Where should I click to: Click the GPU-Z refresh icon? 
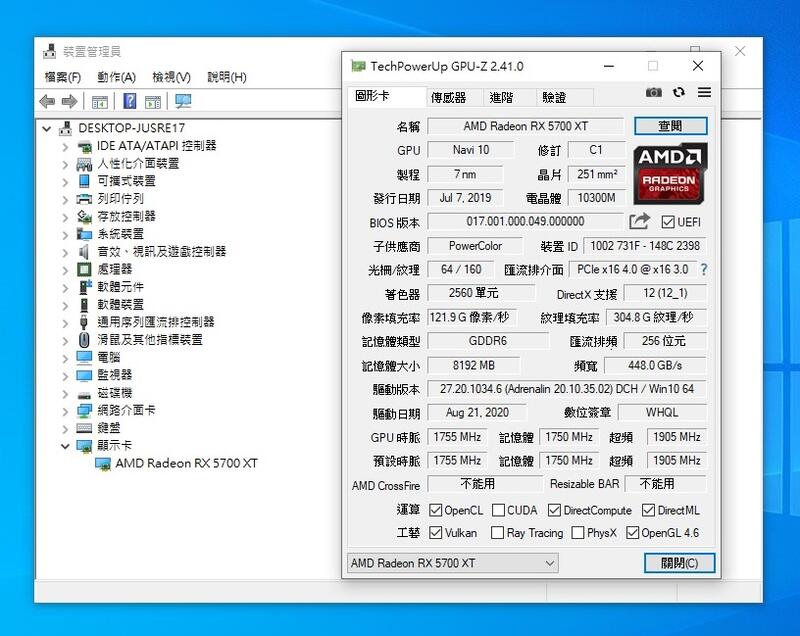click(x=679, y=92)
